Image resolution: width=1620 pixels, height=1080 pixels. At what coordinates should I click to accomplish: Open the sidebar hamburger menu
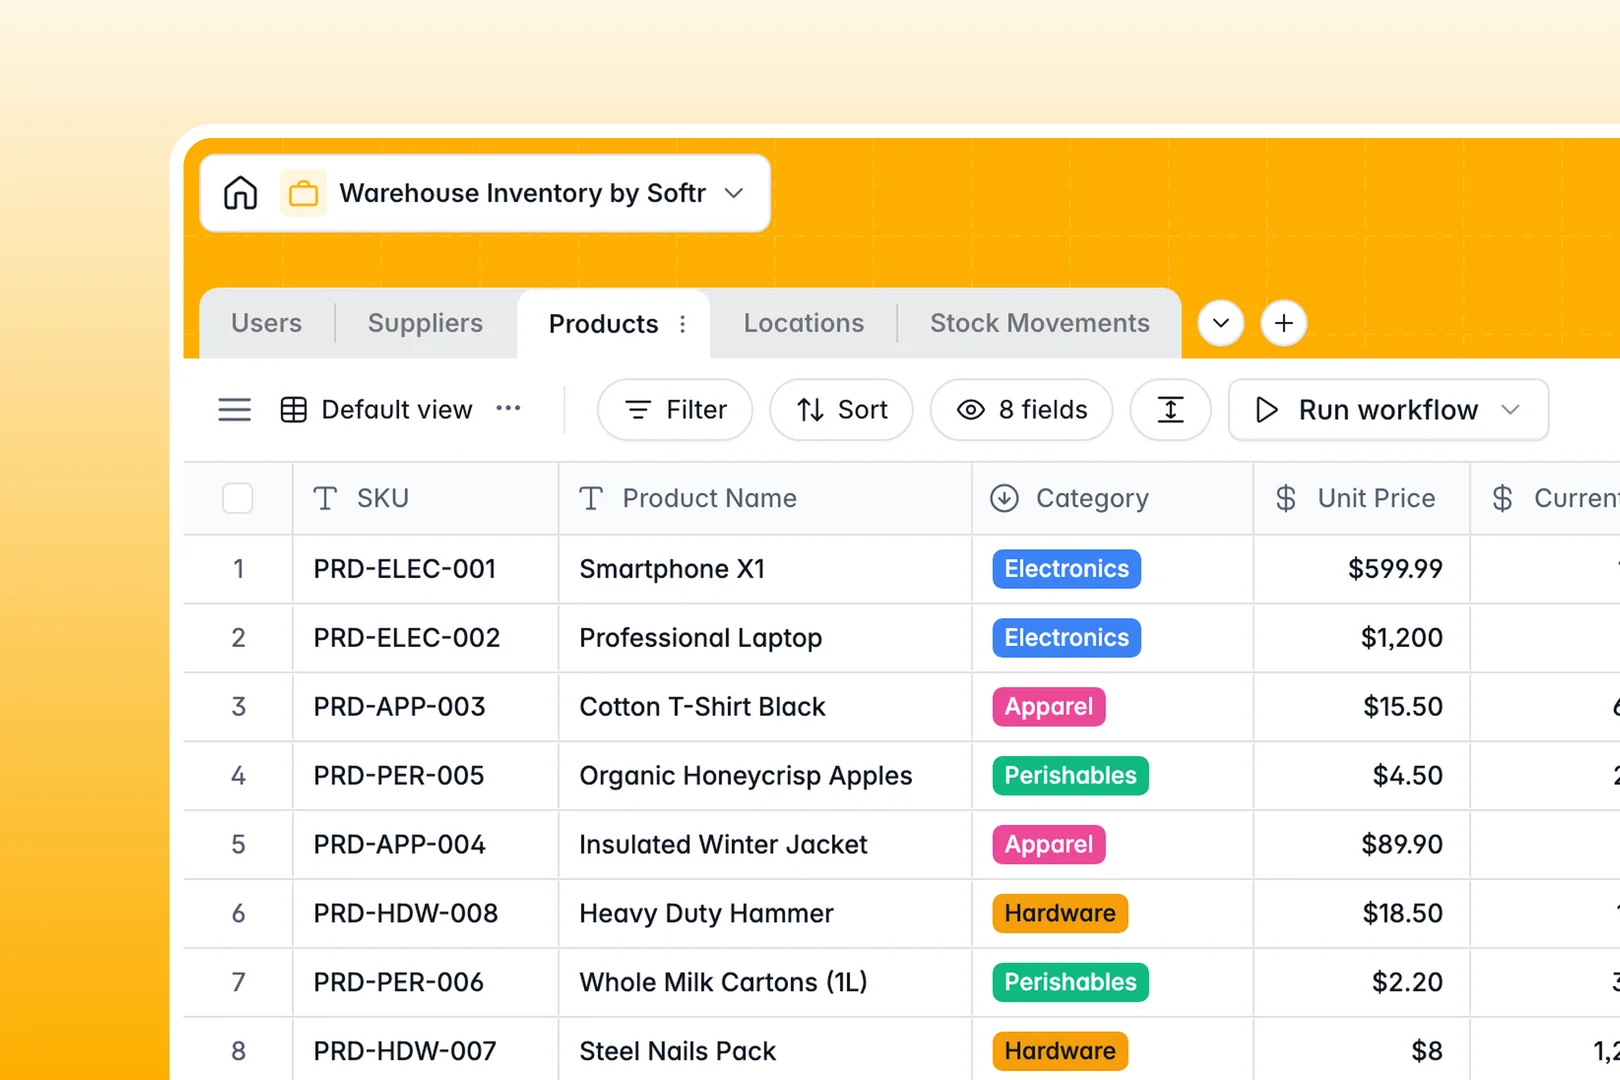(x=234, y=410)
